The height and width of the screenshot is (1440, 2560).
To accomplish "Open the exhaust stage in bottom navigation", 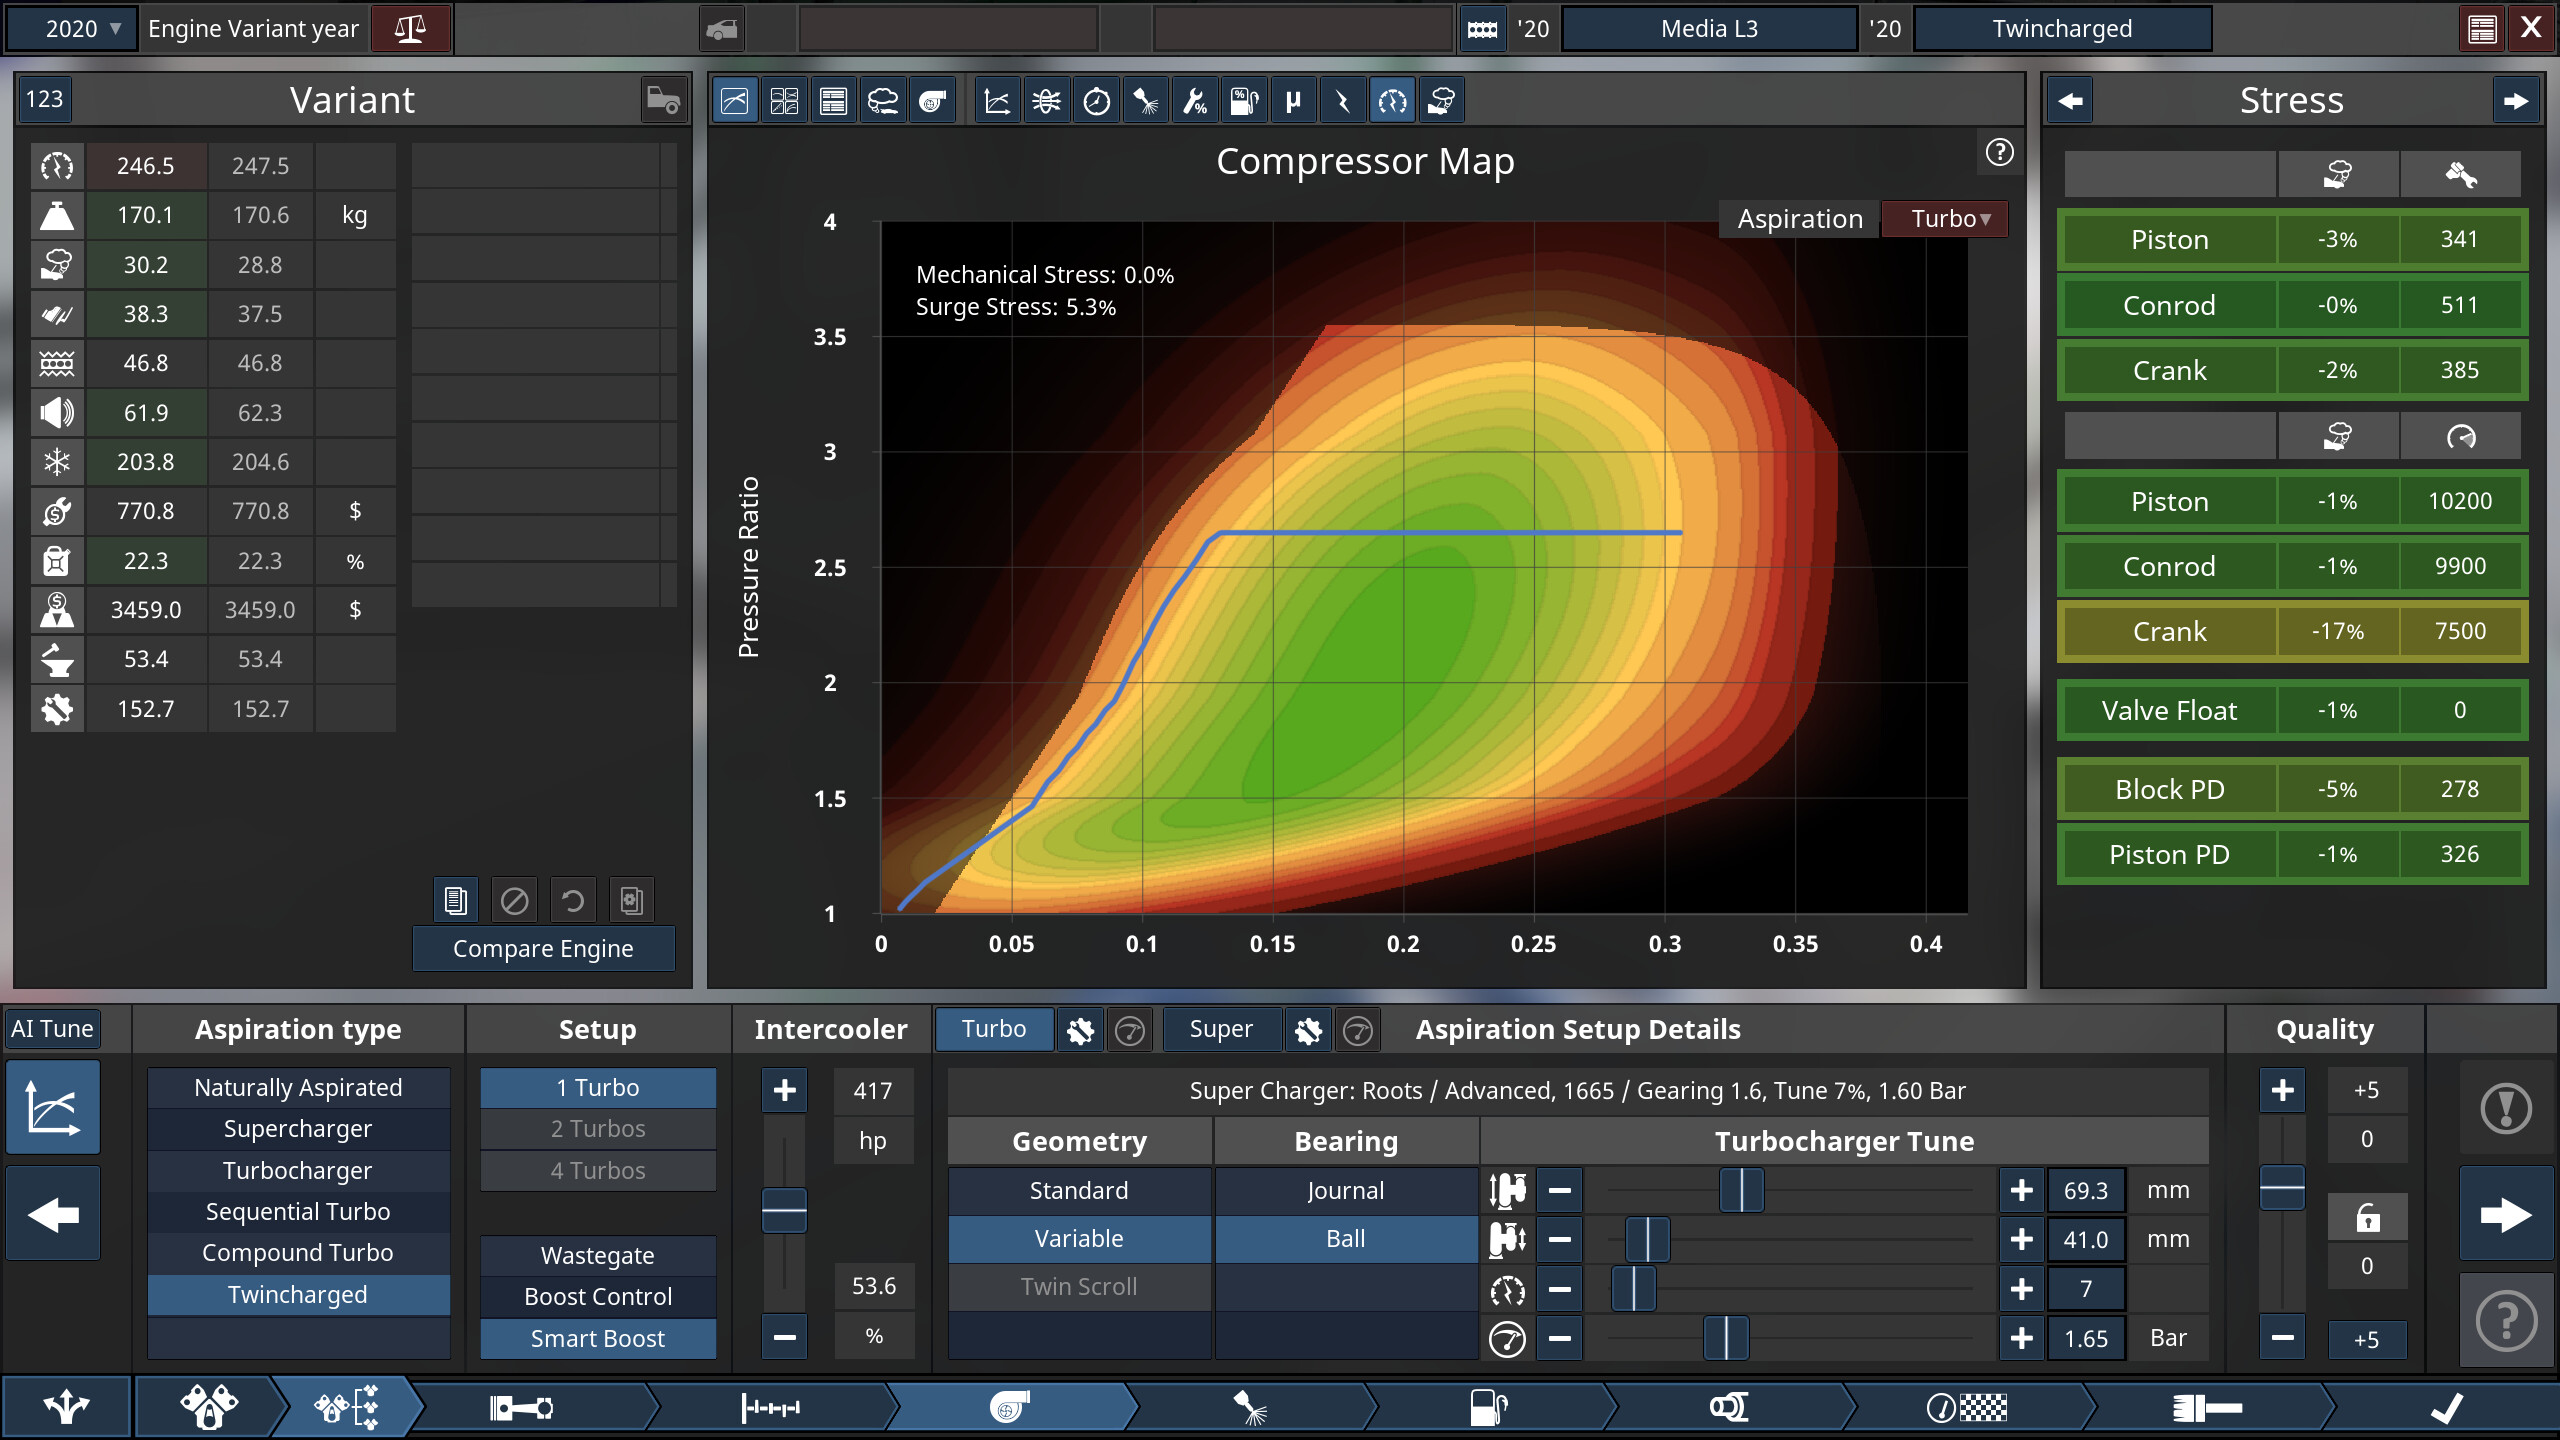I will tap(1731, 1407).
